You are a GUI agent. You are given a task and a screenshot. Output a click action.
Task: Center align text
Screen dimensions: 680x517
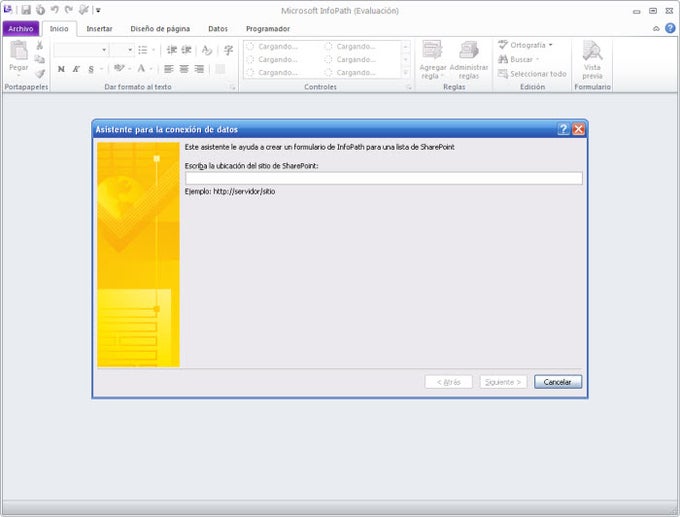click(x=184, y=69)
